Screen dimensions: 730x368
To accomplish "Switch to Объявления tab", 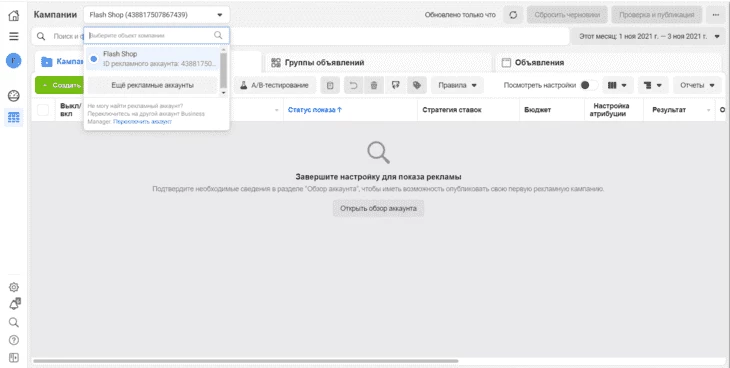I will 608,62.
